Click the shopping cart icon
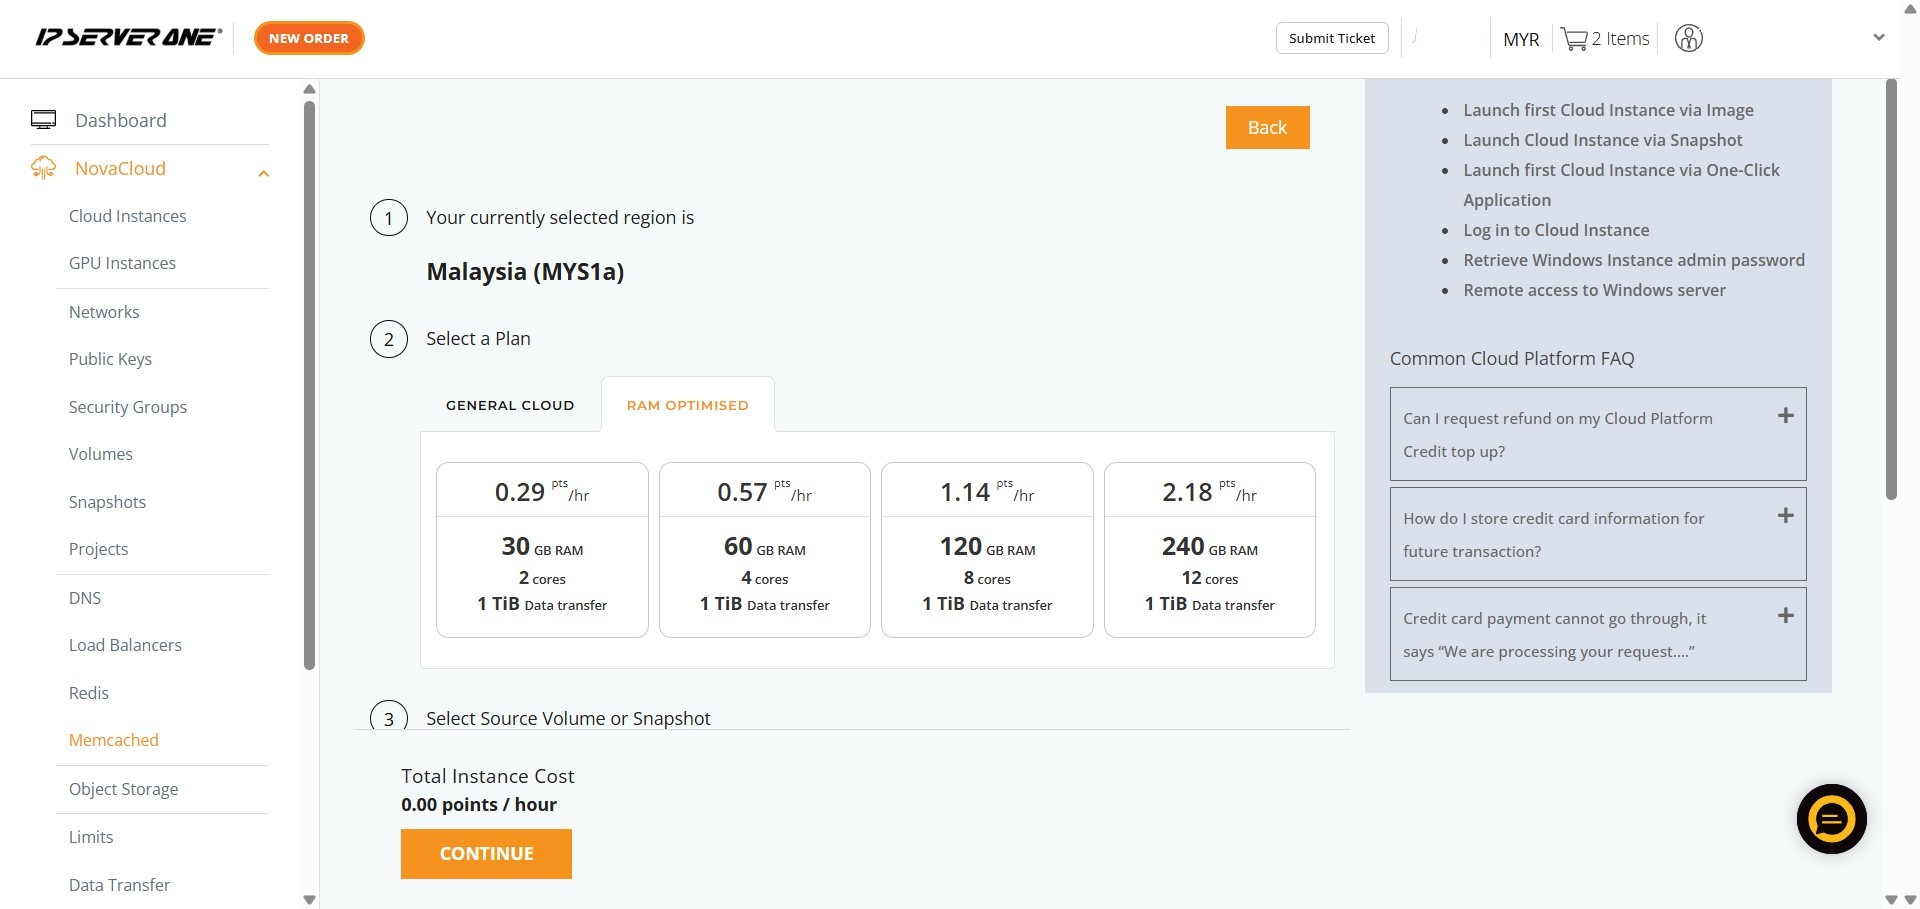 [1574, 39]
